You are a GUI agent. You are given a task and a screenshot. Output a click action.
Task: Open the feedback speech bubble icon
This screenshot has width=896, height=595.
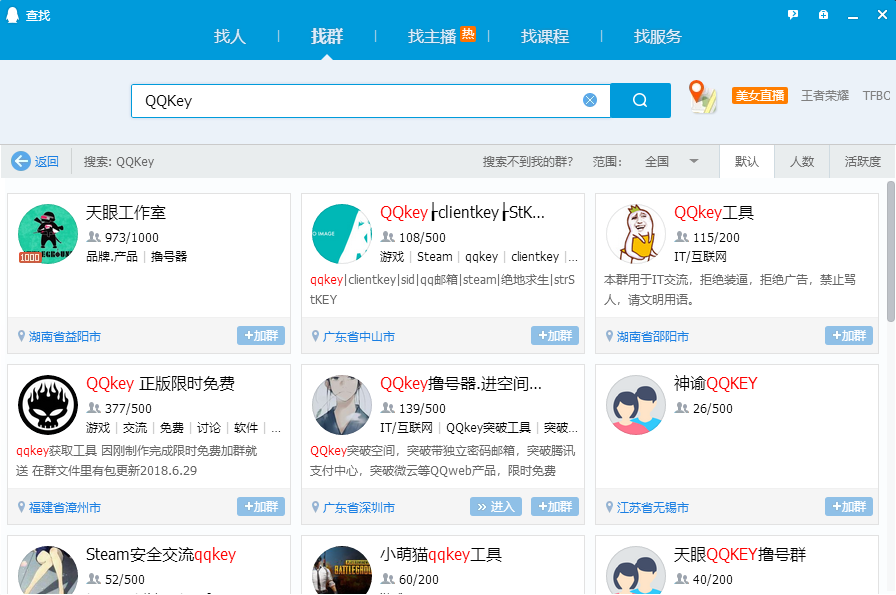click(x=793, y=15)
